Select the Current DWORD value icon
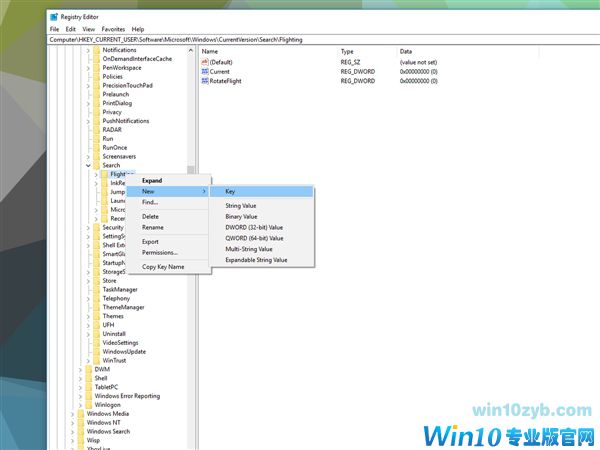The width and height of the screenshot is (600, 450). (x=205, y=72)
